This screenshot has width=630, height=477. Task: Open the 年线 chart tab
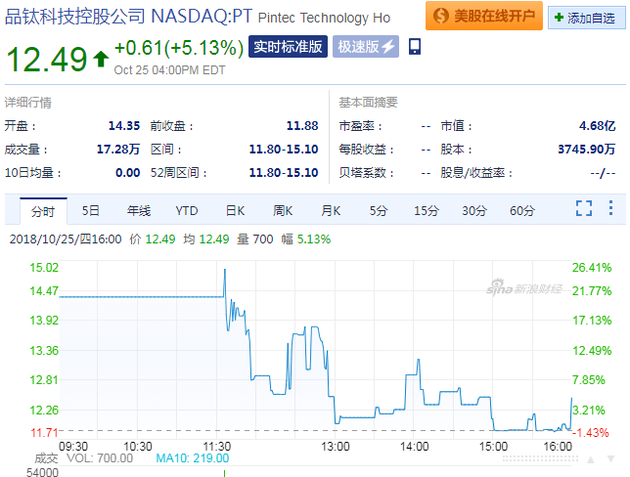pos(139,211)
